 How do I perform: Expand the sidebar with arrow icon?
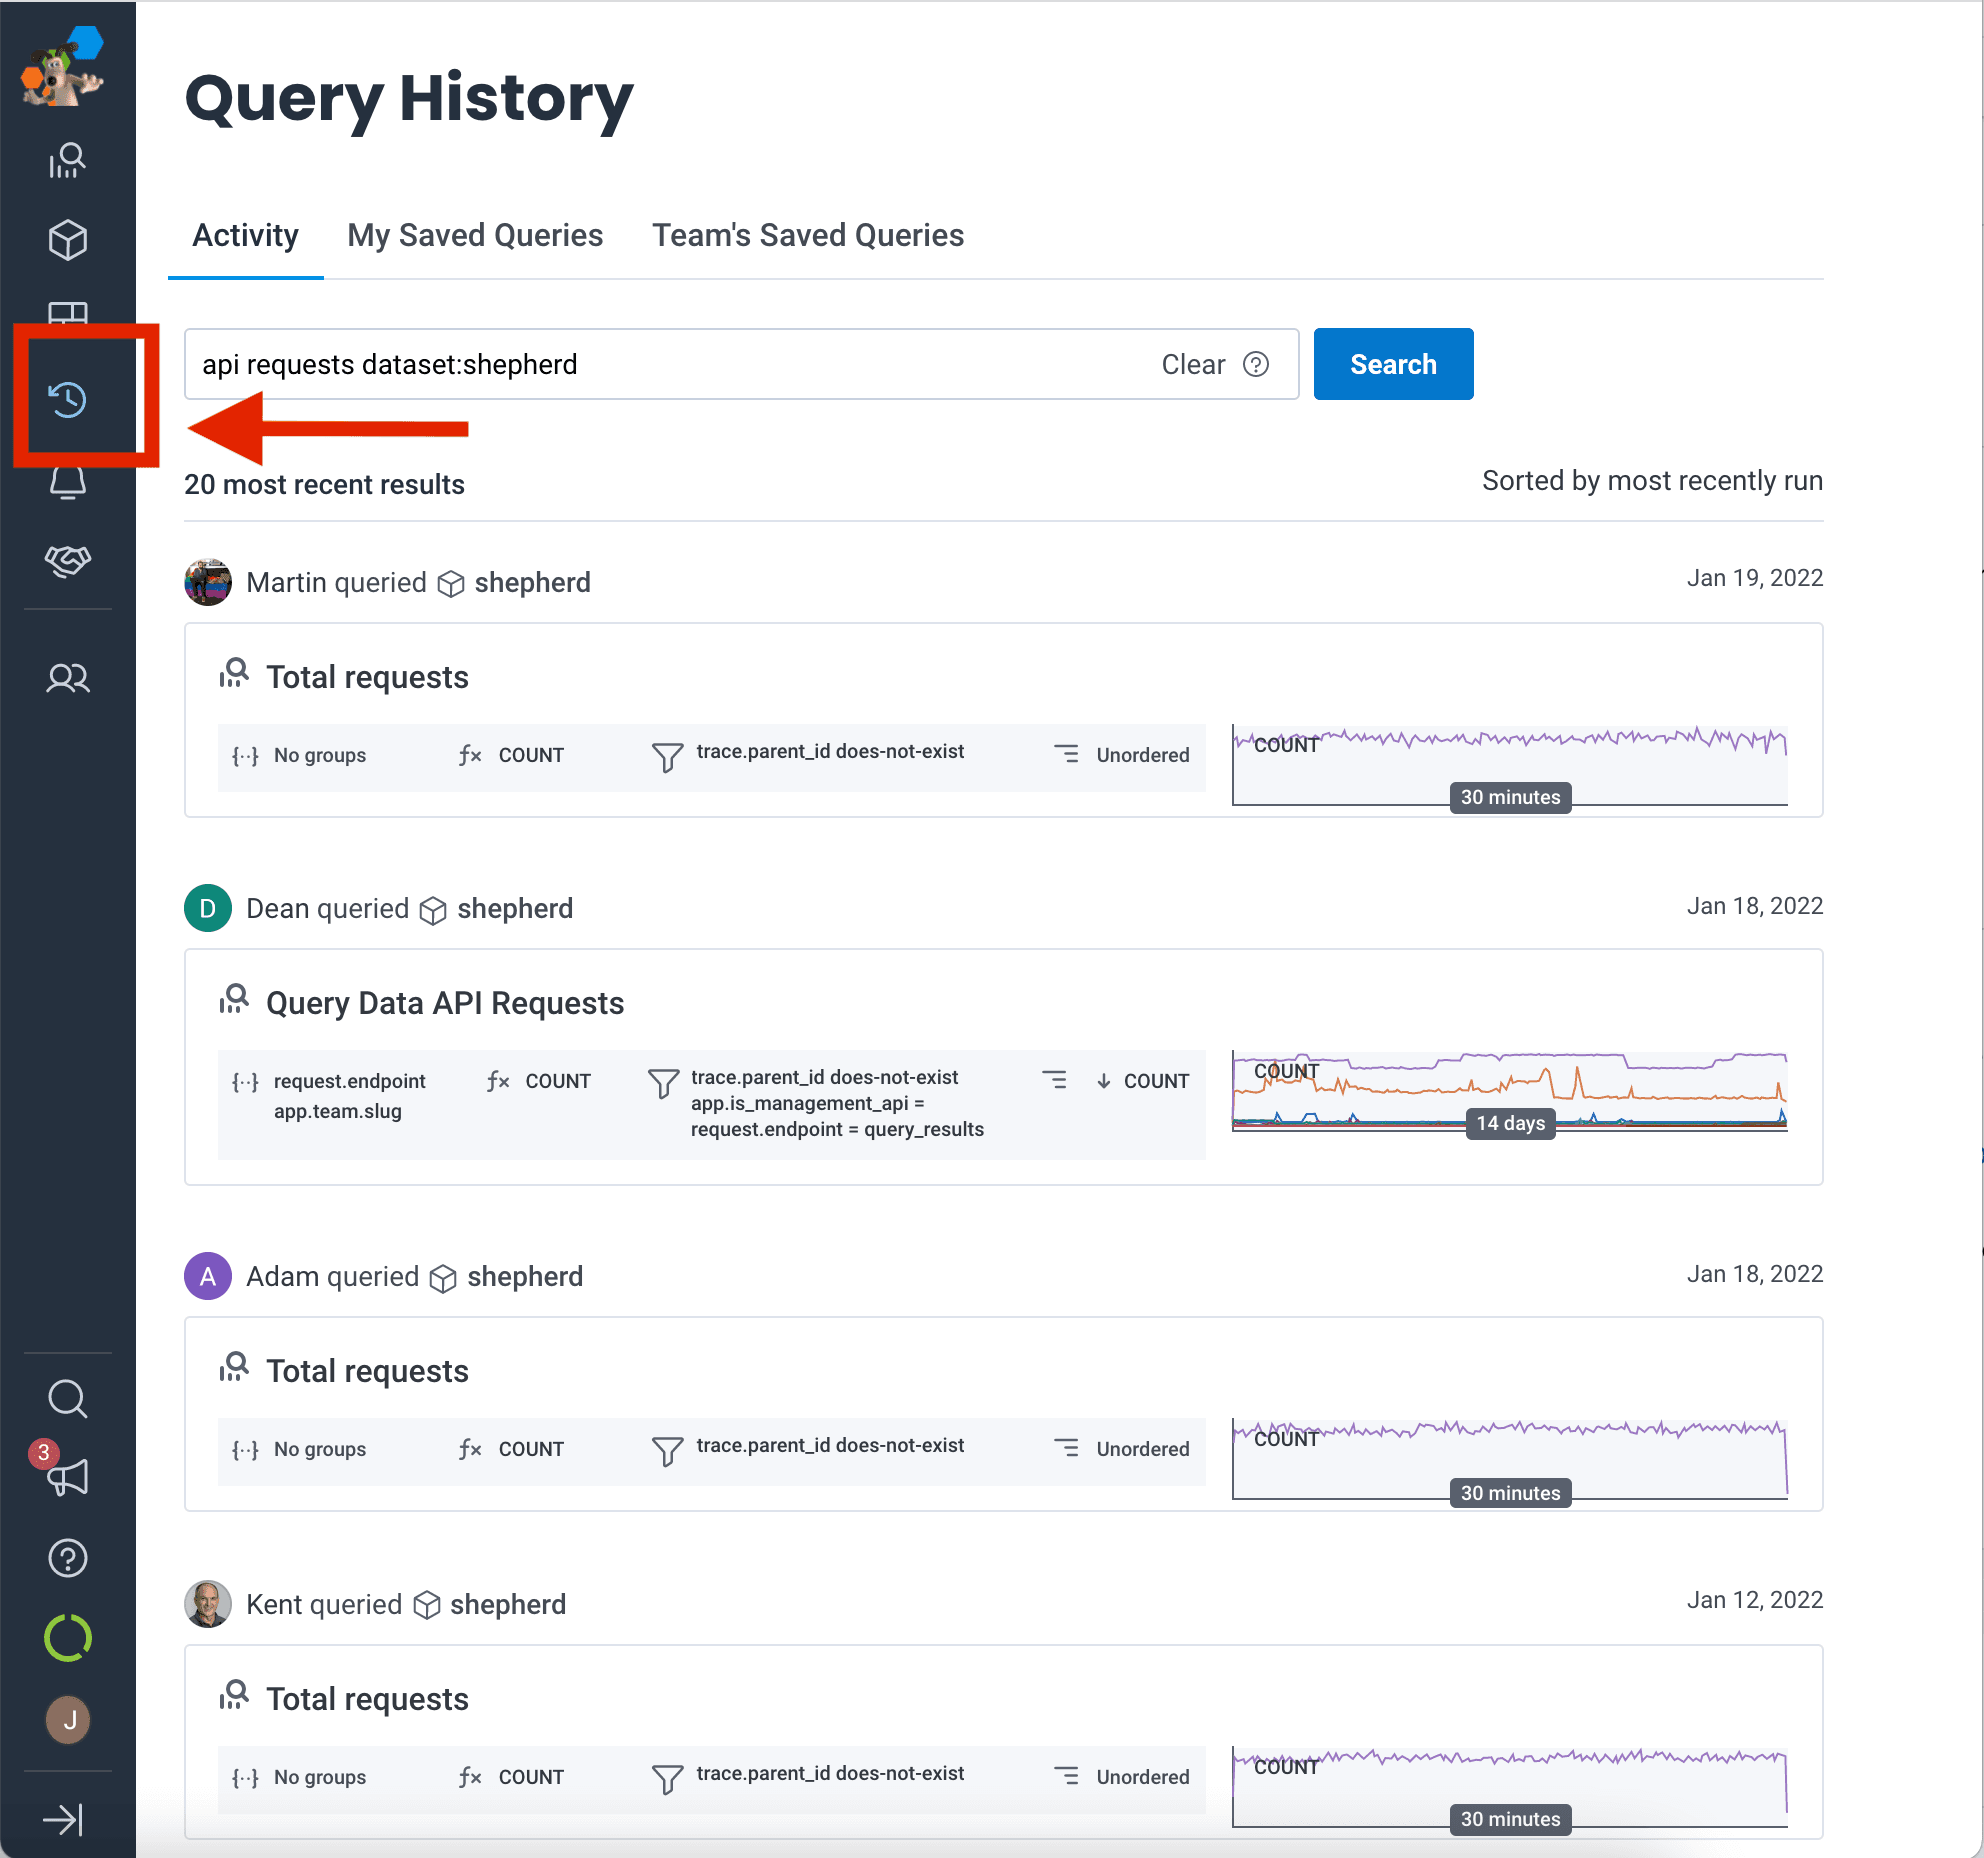coord(63,1819)
